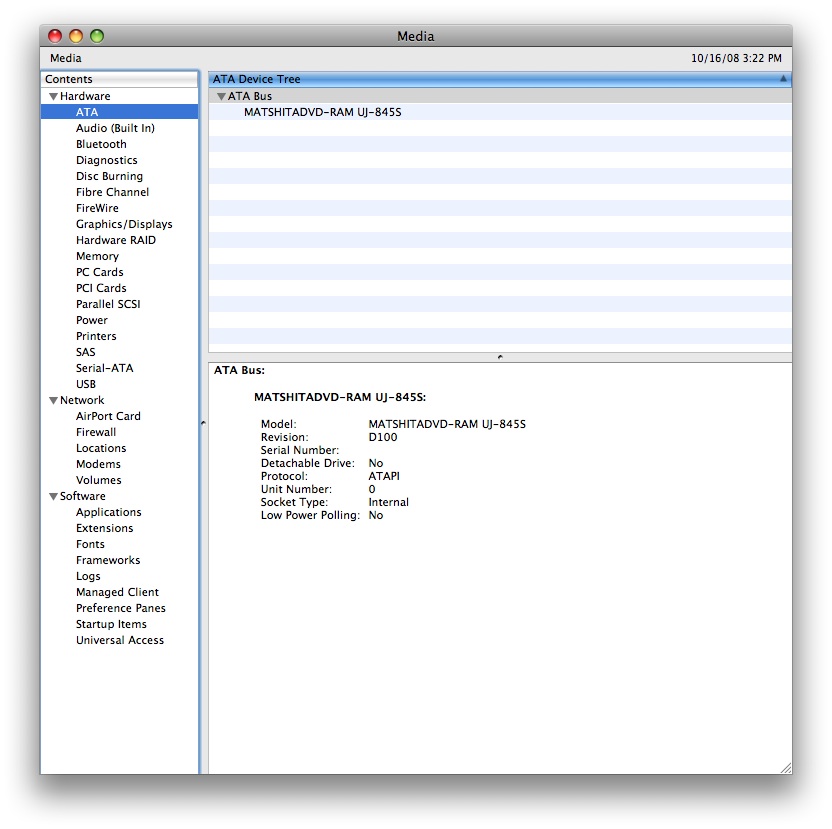The width and height of the screenshot is (832, 829).
Task: Collapse the ATA Bus disclosure triangle
Action: (221, 97)
